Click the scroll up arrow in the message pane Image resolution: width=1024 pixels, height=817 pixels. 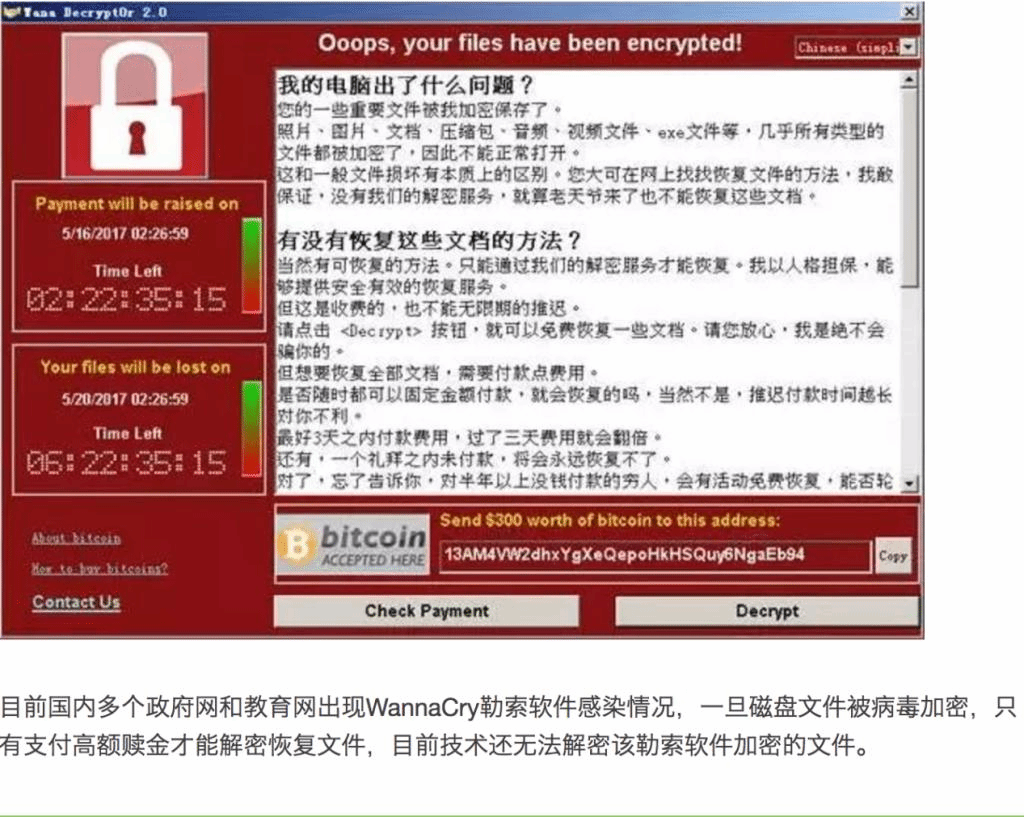click(x=909, y=80)
